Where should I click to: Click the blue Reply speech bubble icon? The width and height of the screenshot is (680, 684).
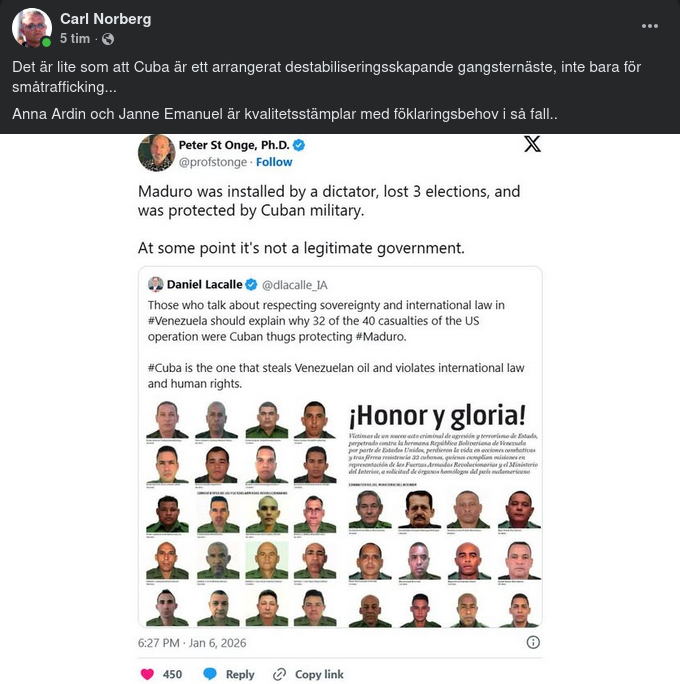(x=210, y=674)
